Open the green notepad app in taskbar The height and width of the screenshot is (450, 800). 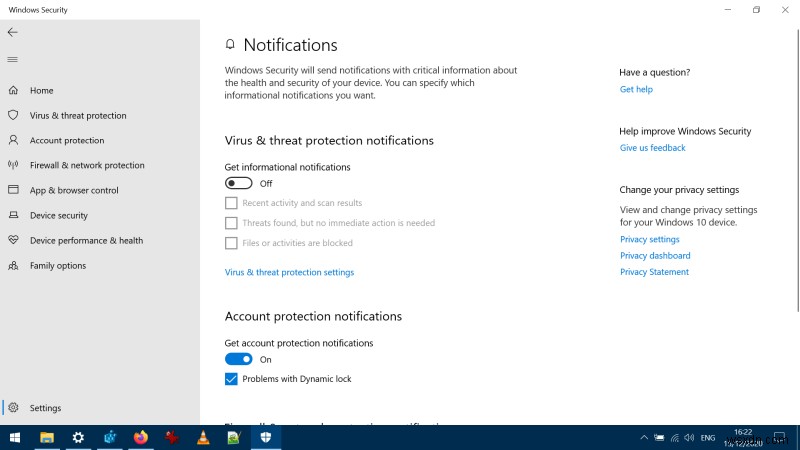(x=234, y=438)
